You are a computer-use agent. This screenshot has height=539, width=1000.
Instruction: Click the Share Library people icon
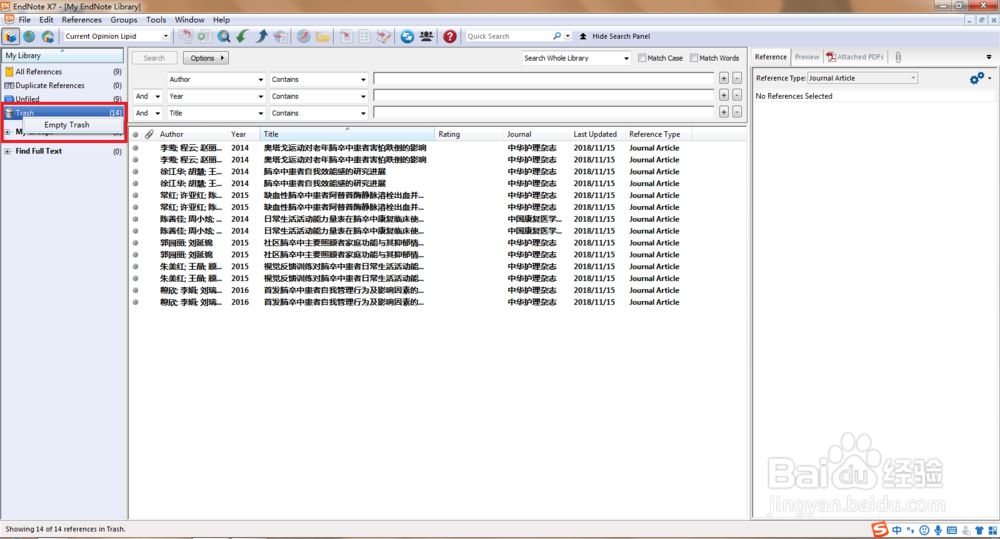click(x=426, y=36)
